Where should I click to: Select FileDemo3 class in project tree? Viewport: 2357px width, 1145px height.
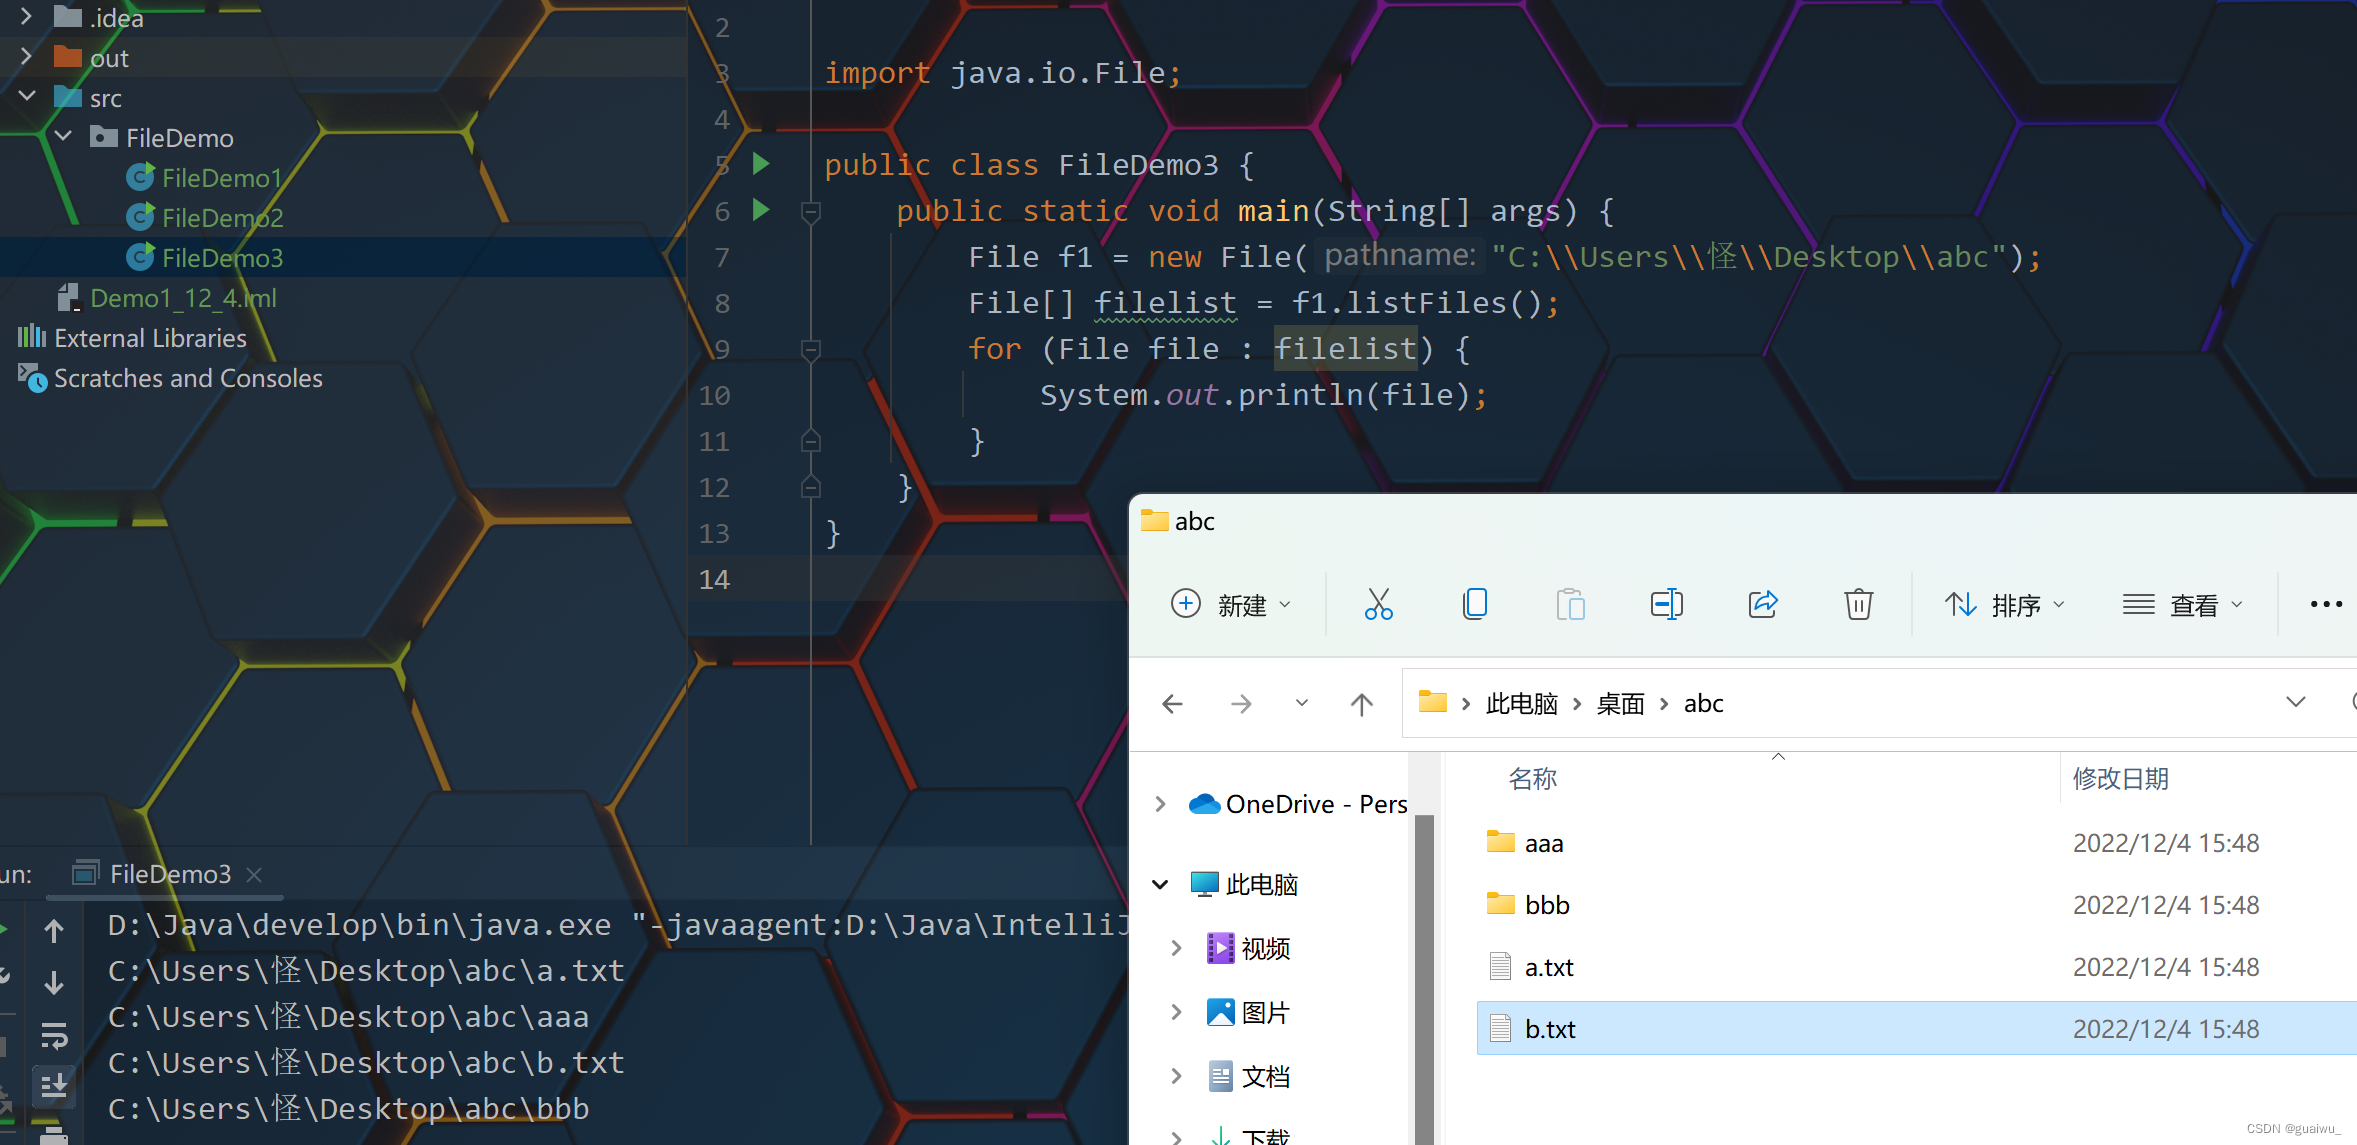pyautogui.click(x=206, y=258)
